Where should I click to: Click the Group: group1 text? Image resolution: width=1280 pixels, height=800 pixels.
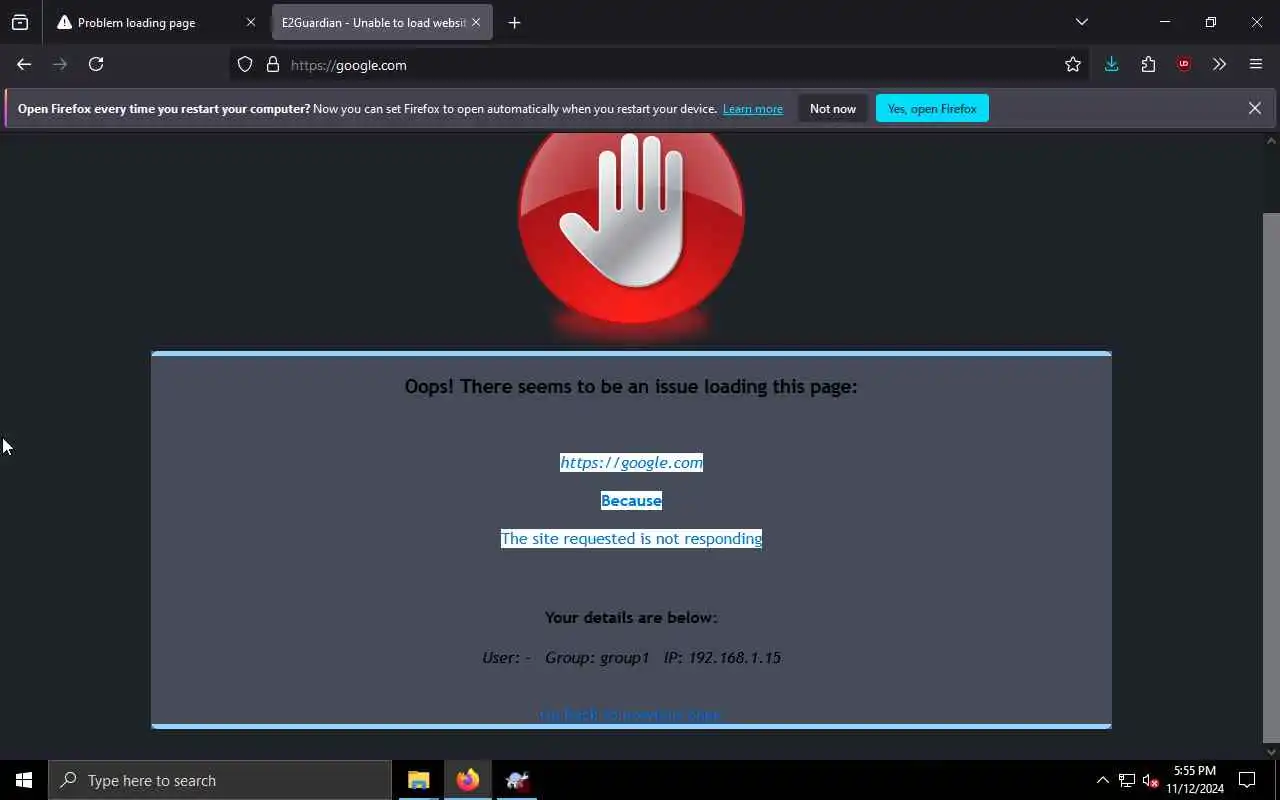(x=597, y=657)
